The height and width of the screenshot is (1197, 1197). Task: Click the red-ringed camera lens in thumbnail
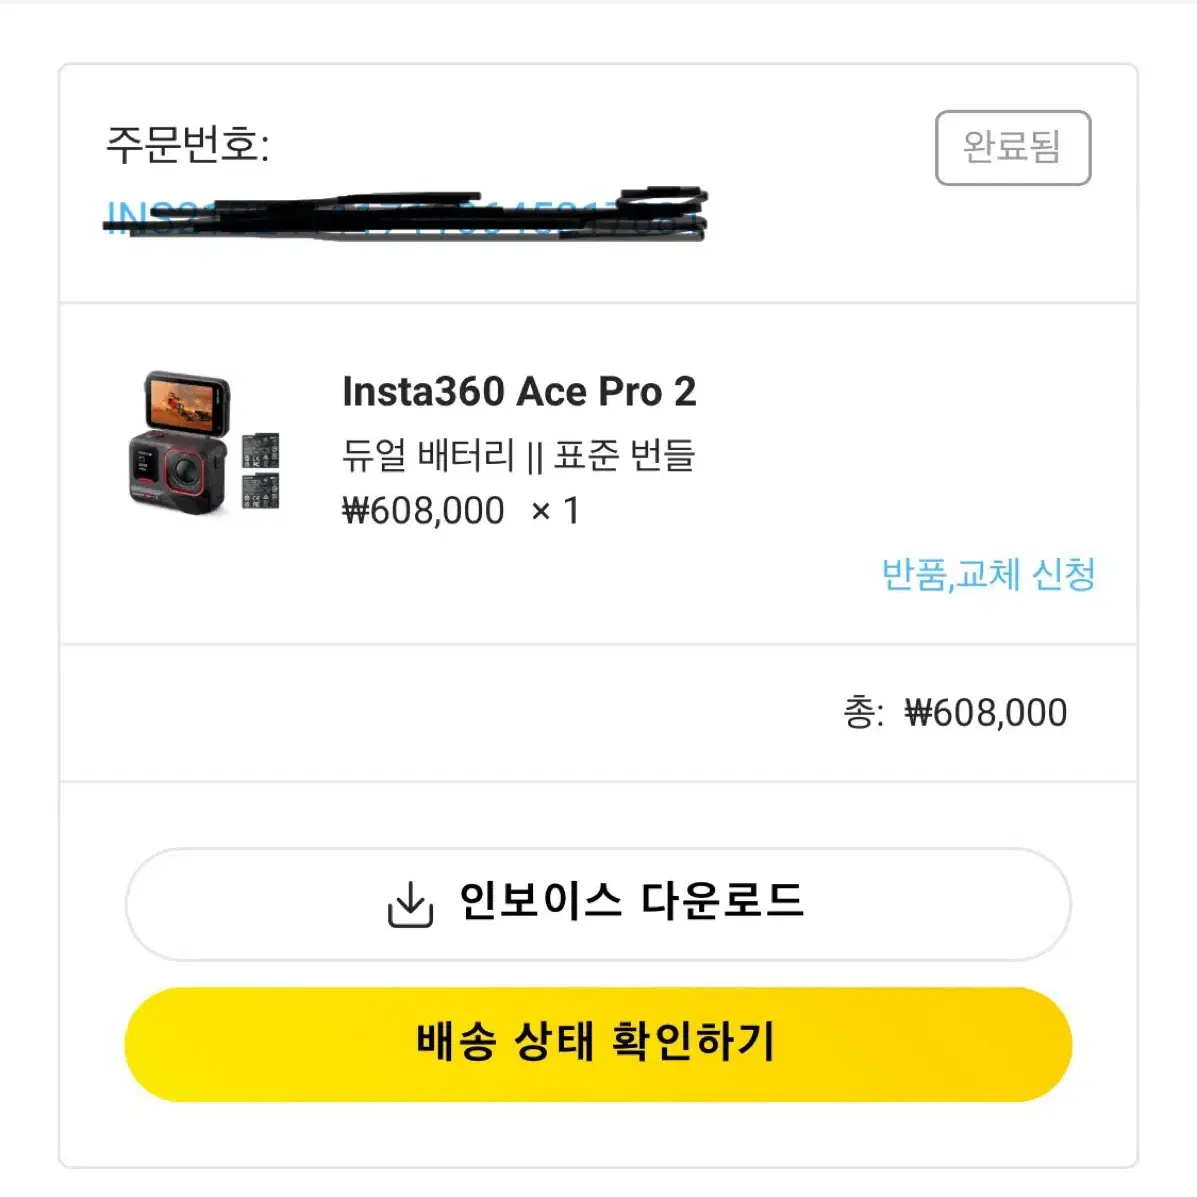pyautogui.click(x=184, y=470)
